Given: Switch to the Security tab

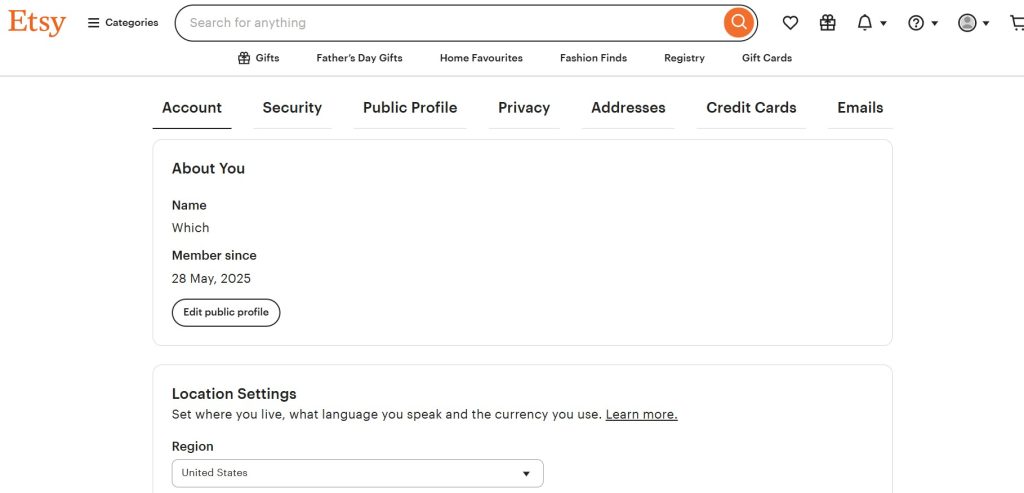Looking at the screenshot, I should click(292, 108).
